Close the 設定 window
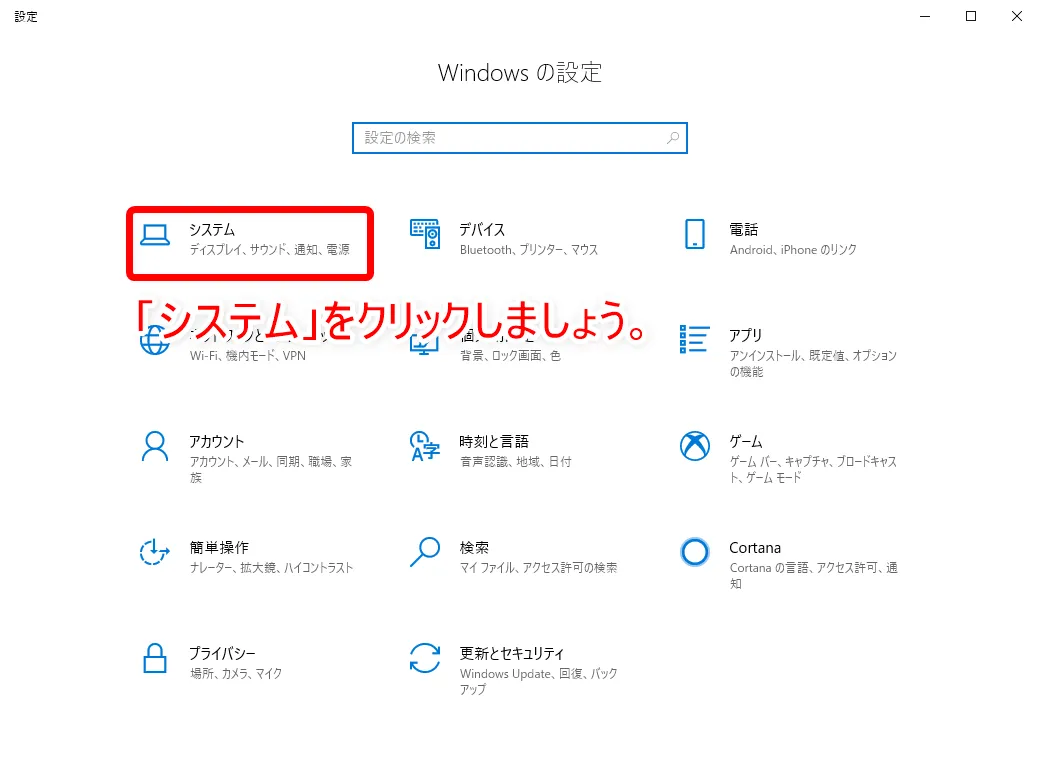The width and height of the screenshot is (1040, 764). click(x=1017, y=16)
